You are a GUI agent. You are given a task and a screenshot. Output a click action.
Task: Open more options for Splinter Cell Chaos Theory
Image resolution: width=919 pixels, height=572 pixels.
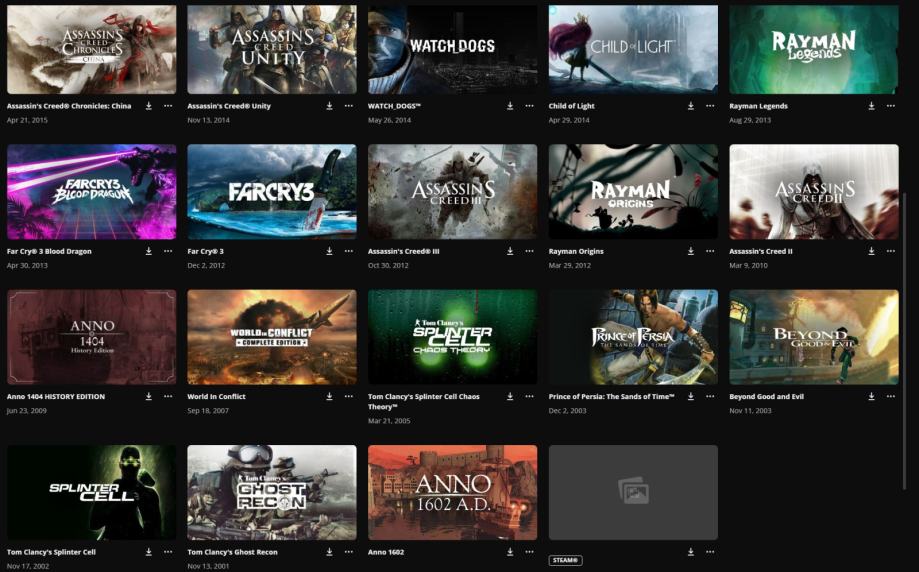529,396
